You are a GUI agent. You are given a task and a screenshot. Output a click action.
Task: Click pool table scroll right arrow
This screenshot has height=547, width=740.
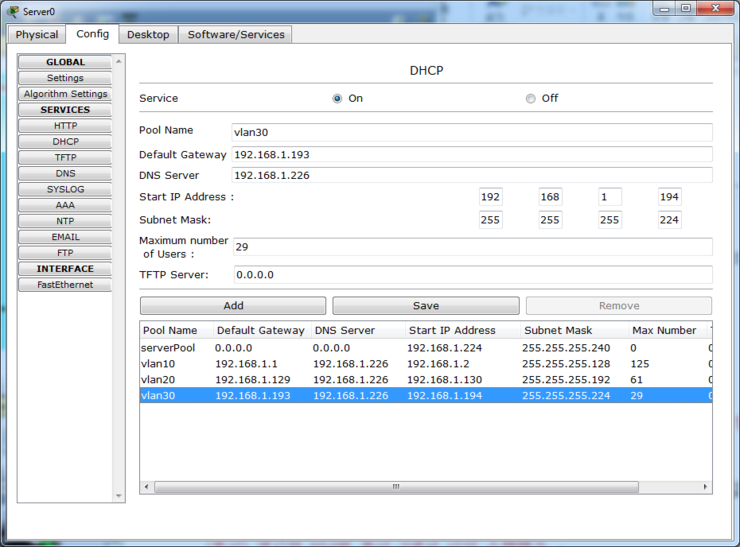[x=706, y=487]
